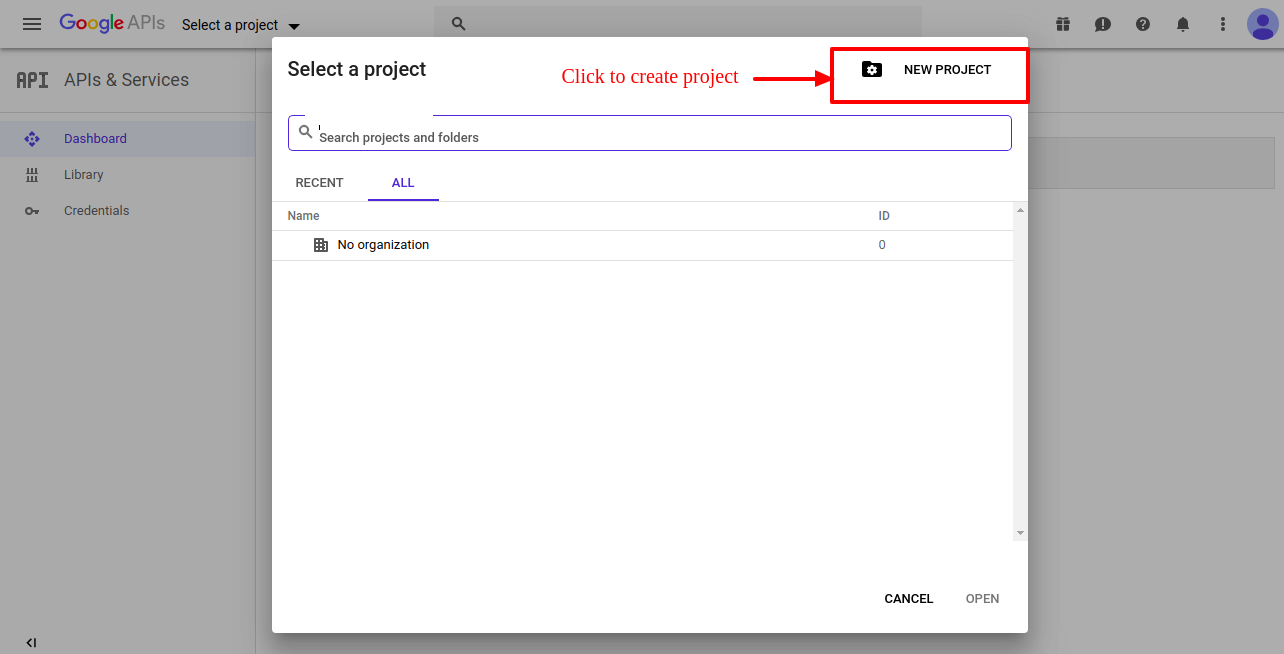Open the navigation hamburger menu

(x=31, y=24)
